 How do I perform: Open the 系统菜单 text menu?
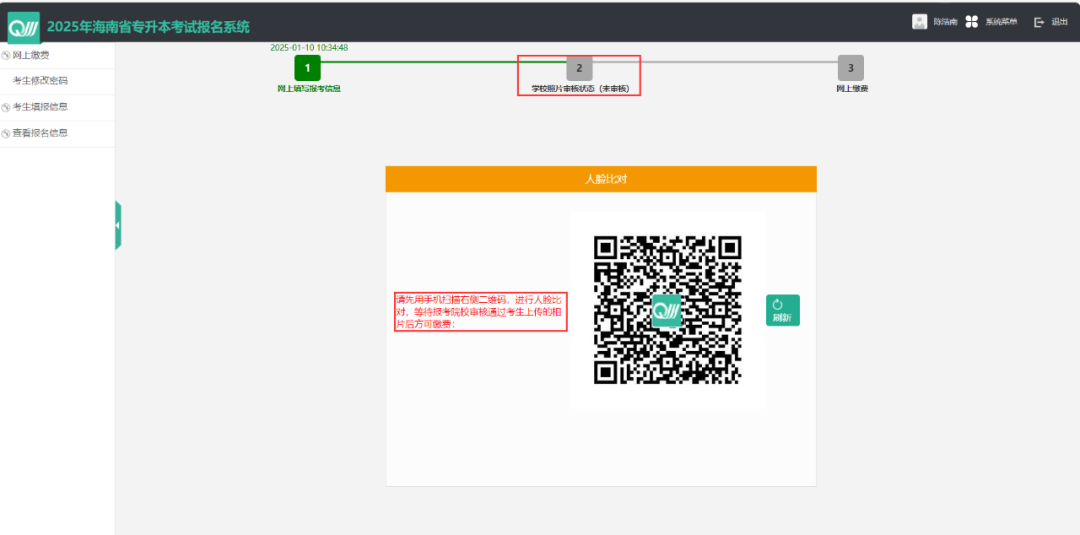(1001, 22)
